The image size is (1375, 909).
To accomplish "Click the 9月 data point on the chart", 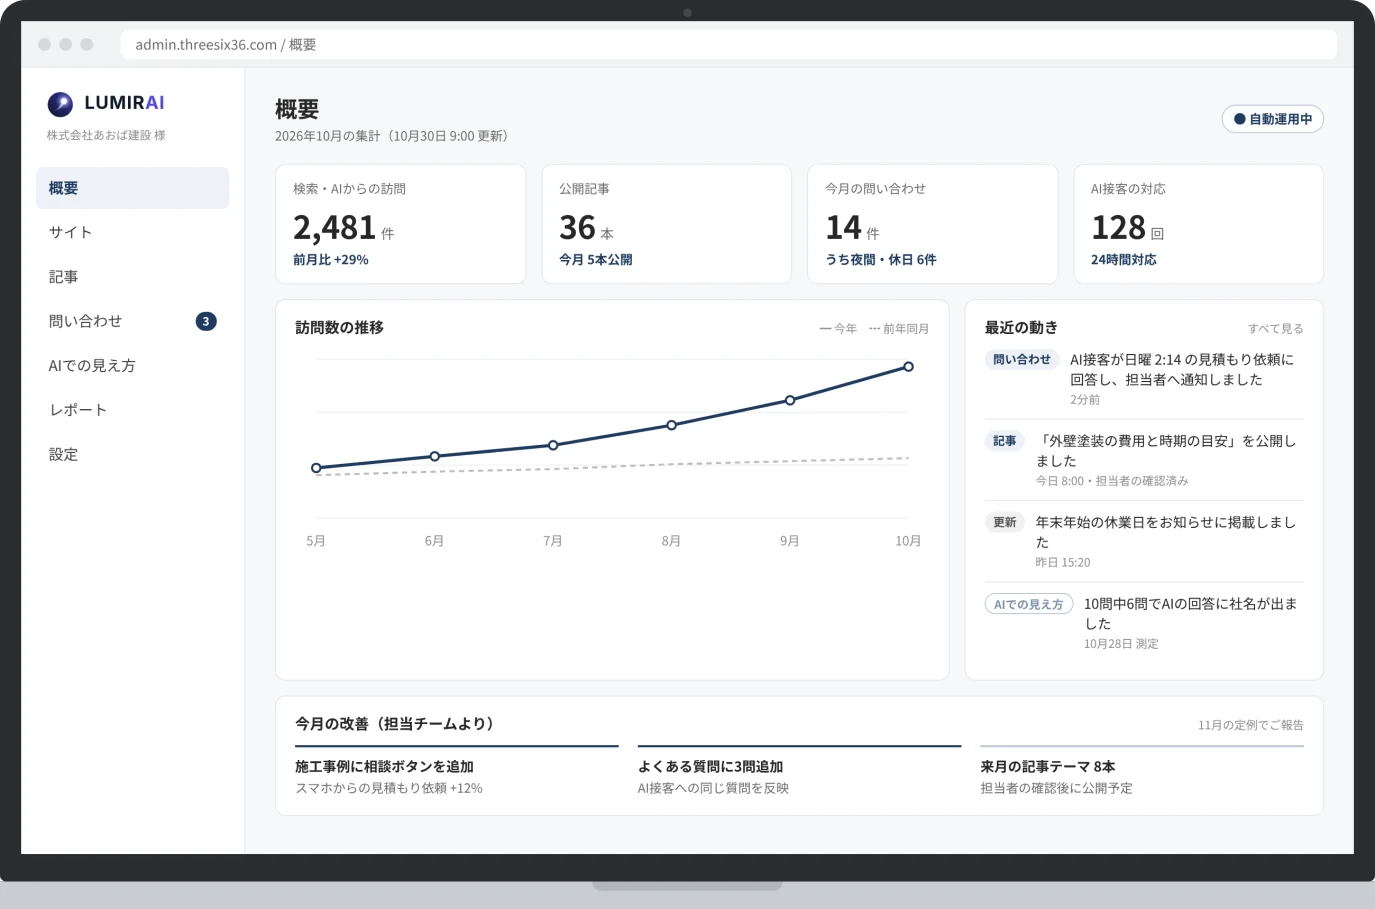I will (x=790, y=400).
